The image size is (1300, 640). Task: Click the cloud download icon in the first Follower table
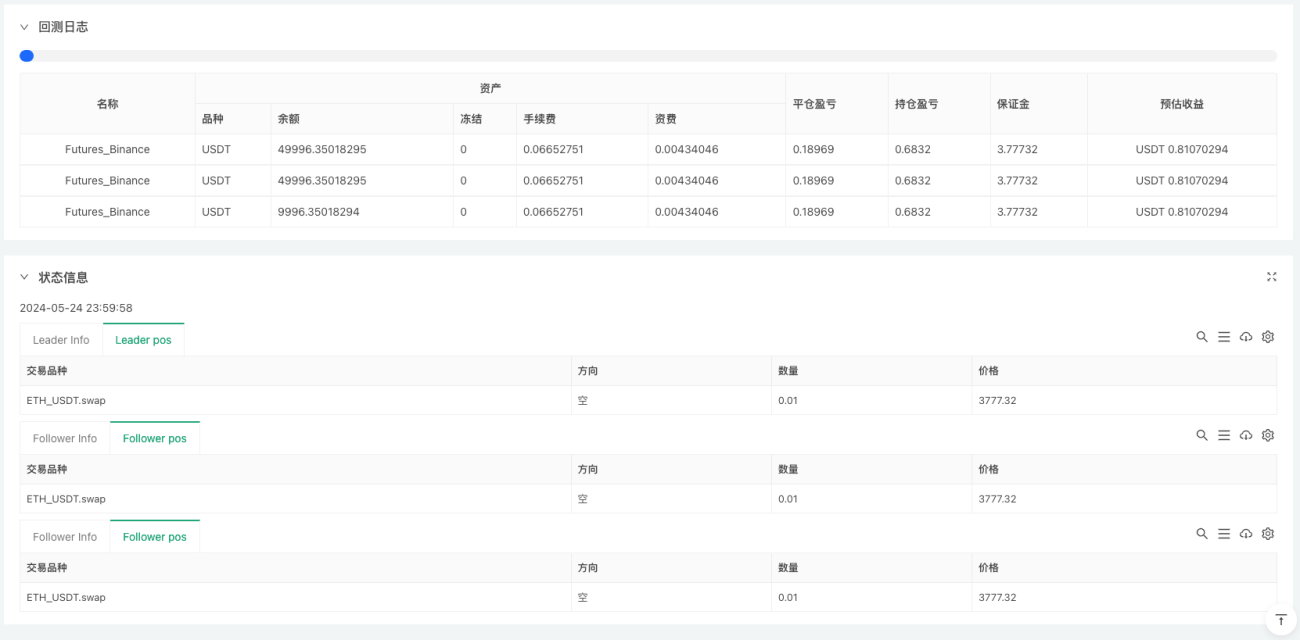1246,435
